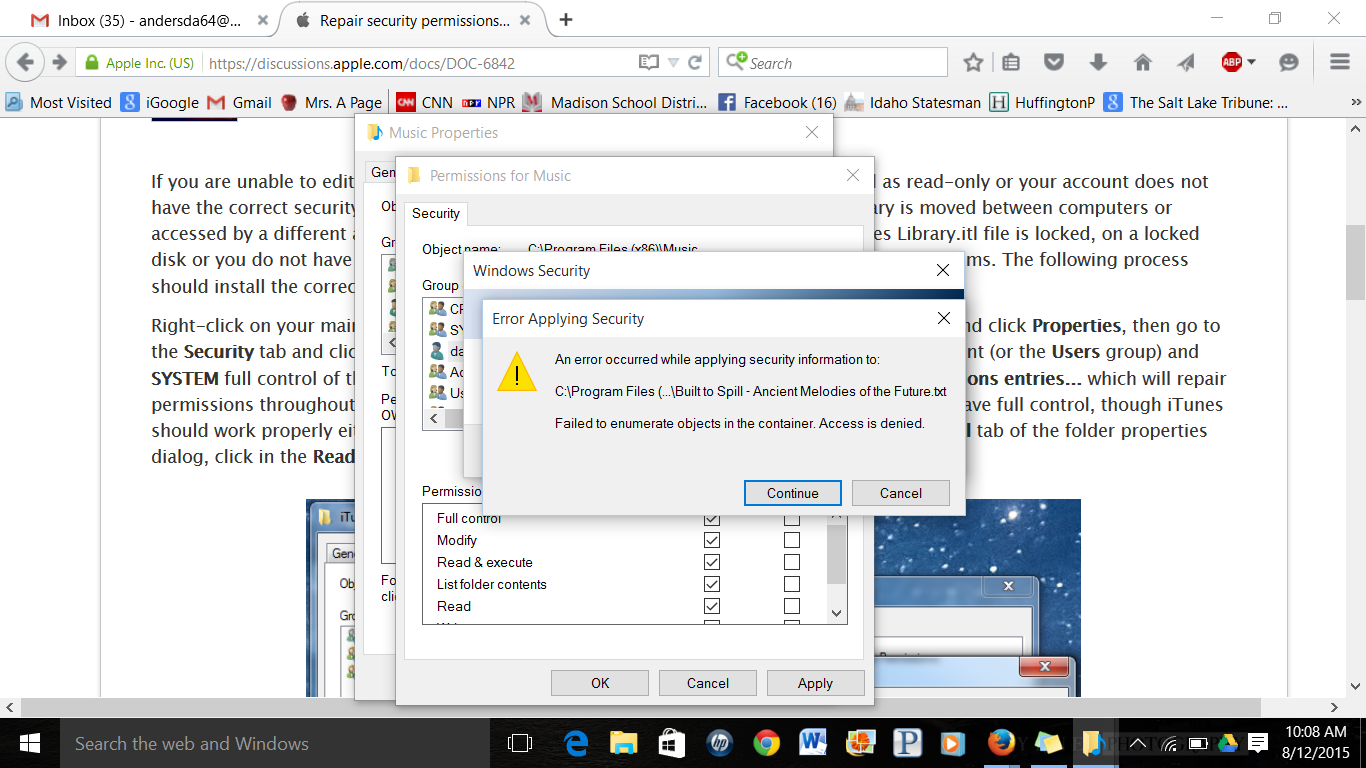Select the Security tab in Permissions window
The width and height of the screenshot is (1366, 768).
pos(436,213)
